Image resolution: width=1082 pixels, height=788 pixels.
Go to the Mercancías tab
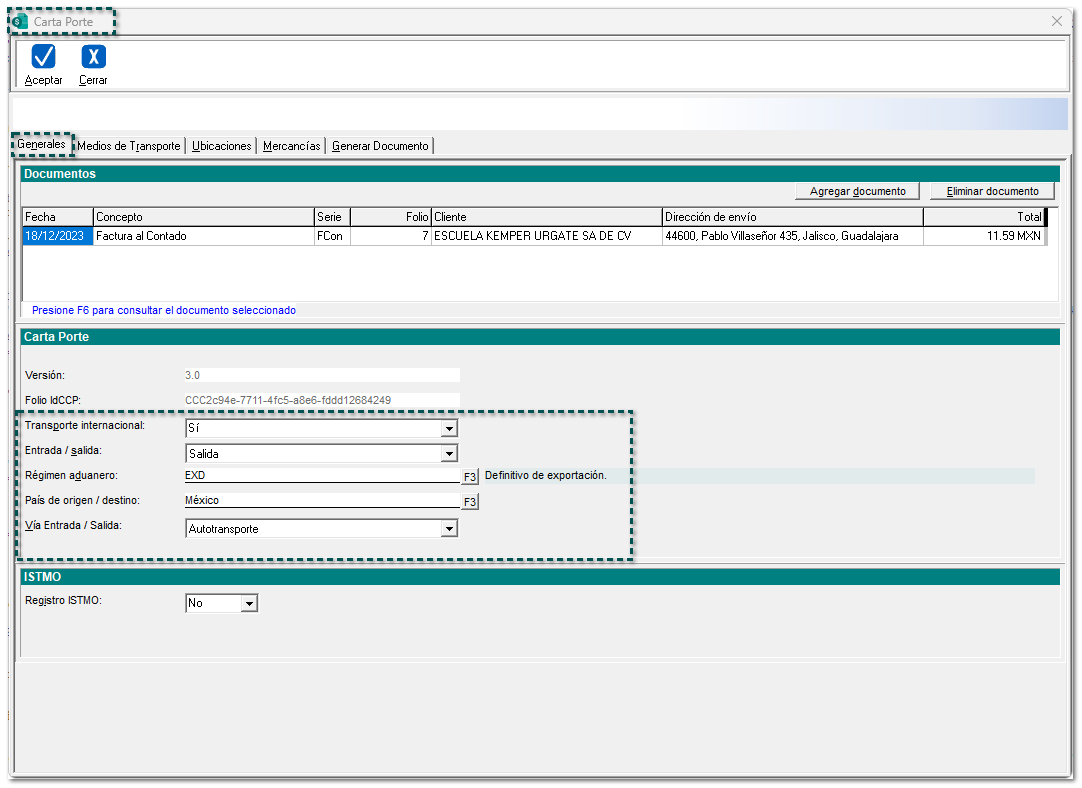(291, 146)
